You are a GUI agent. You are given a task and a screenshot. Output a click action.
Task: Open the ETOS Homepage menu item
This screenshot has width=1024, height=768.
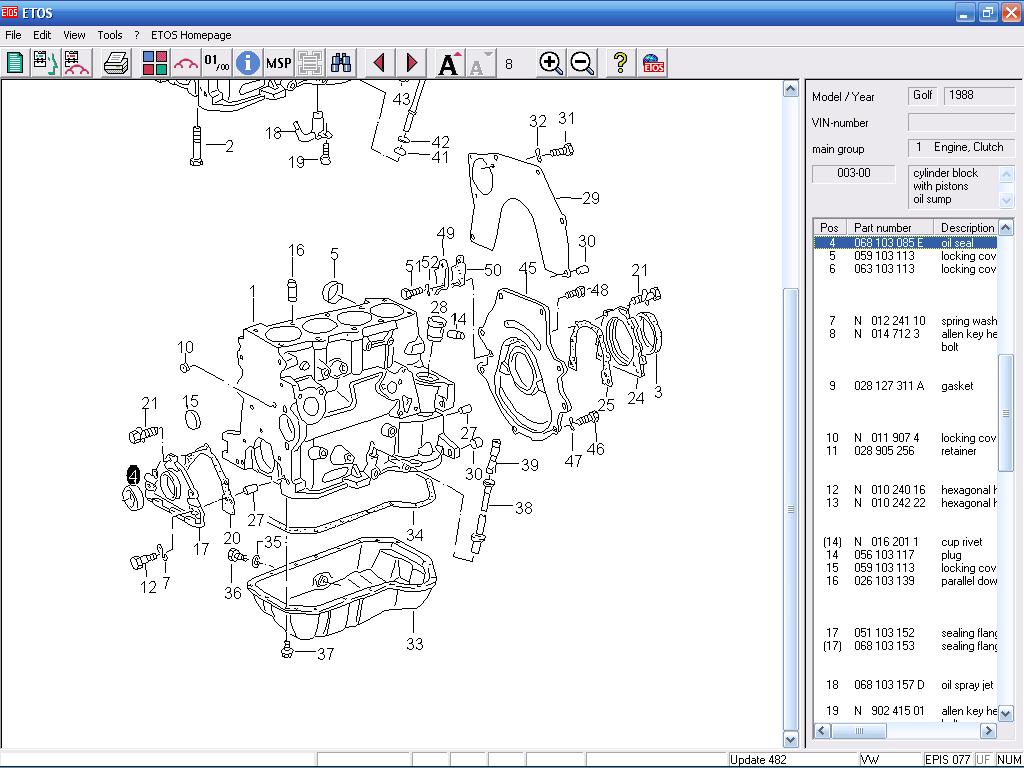pyautogui.click(x=191, y=35)
